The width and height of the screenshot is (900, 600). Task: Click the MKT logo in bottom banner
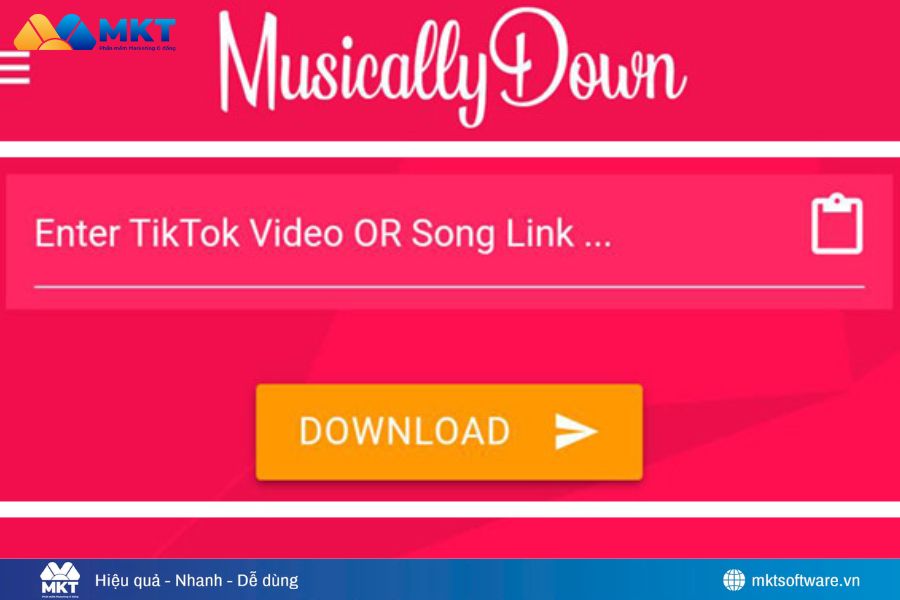click(x=60, y=580)
